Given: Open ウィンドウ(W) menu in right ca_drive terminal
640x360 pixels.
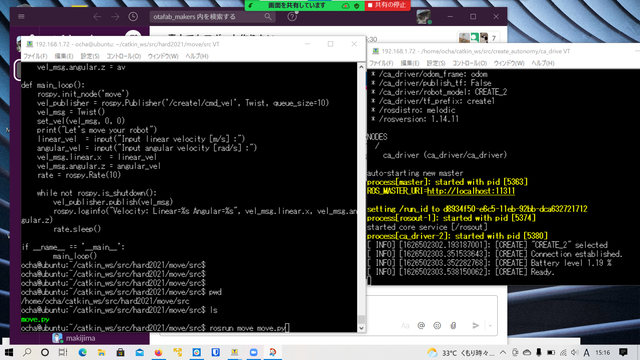Looking at the screenshot, I should [x=509, y=63].
